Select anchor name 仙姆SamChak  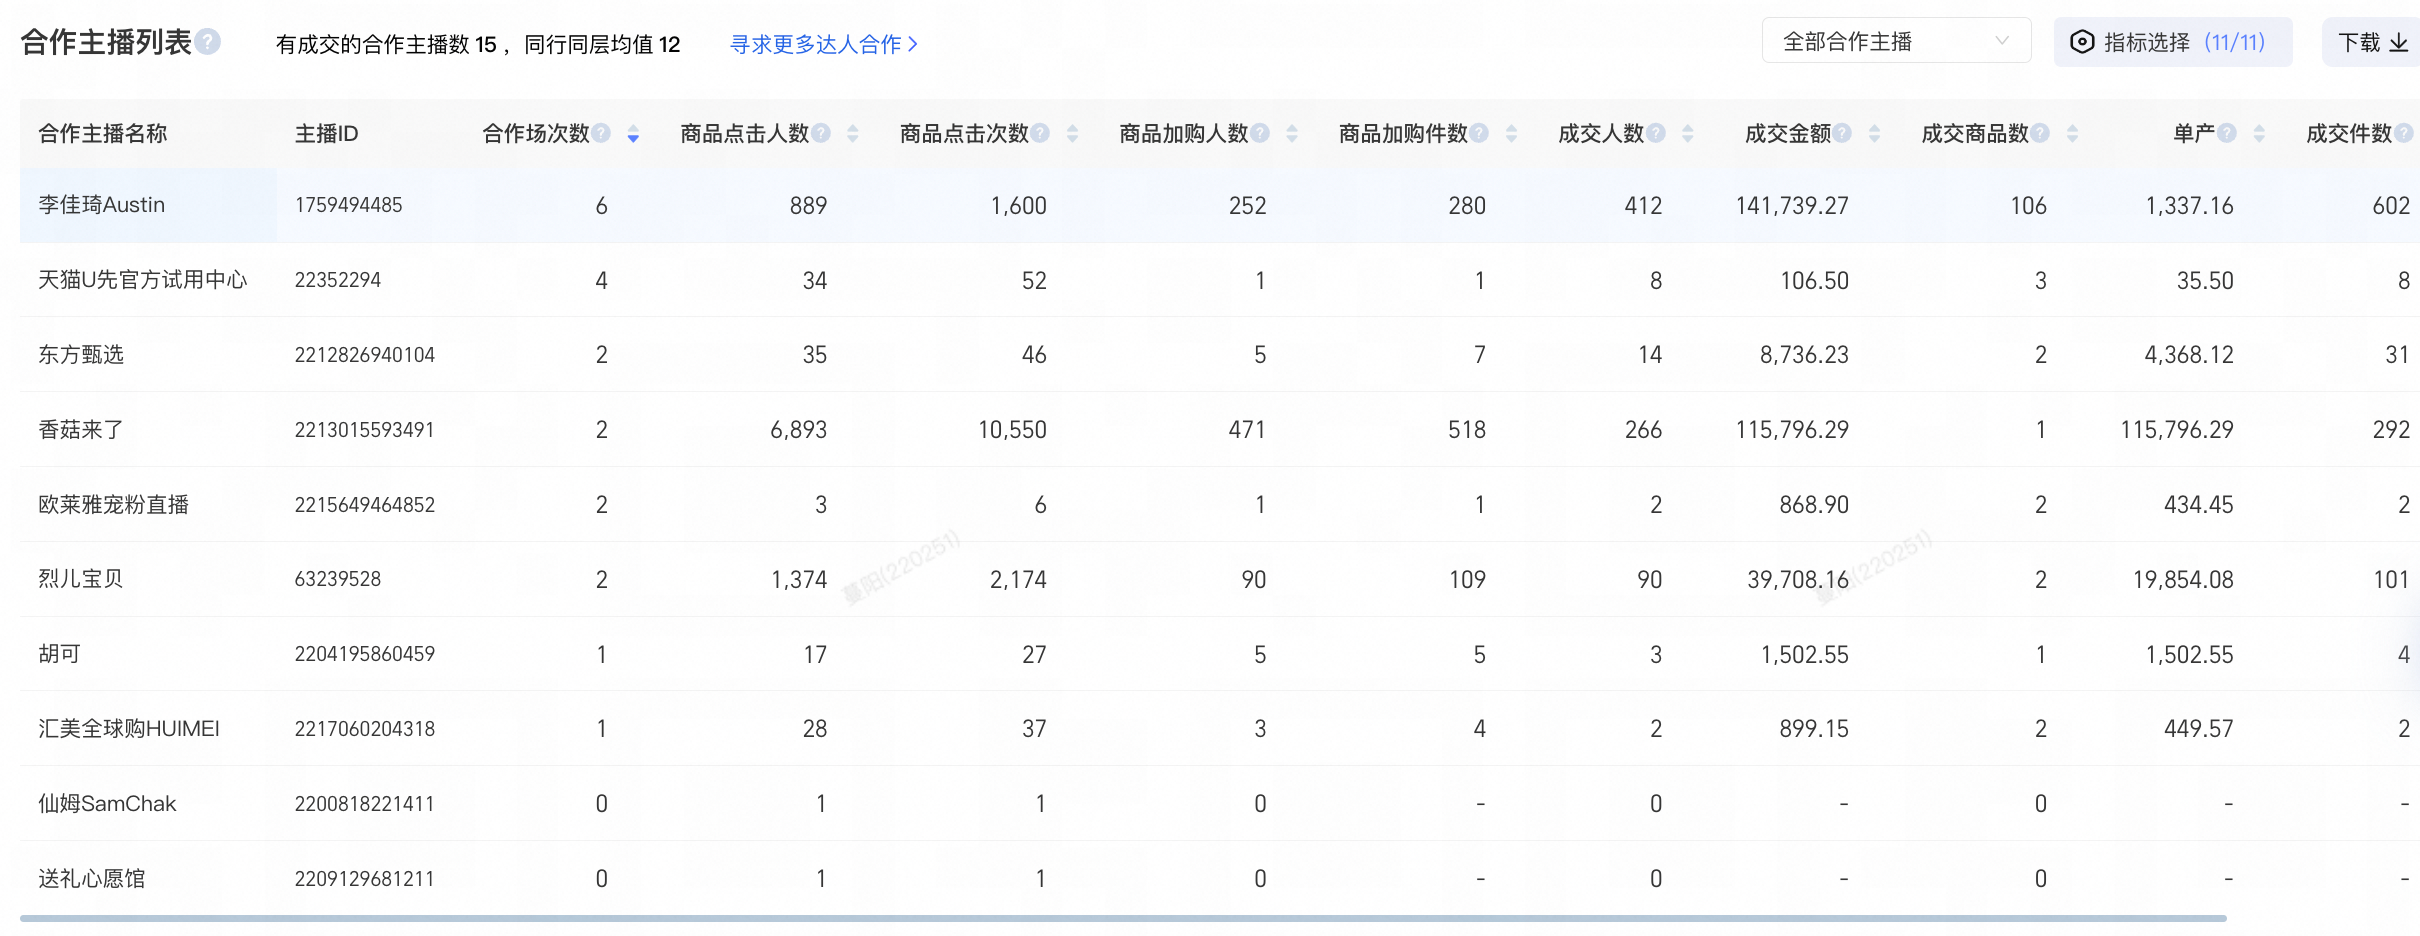(x=107, y=804)
